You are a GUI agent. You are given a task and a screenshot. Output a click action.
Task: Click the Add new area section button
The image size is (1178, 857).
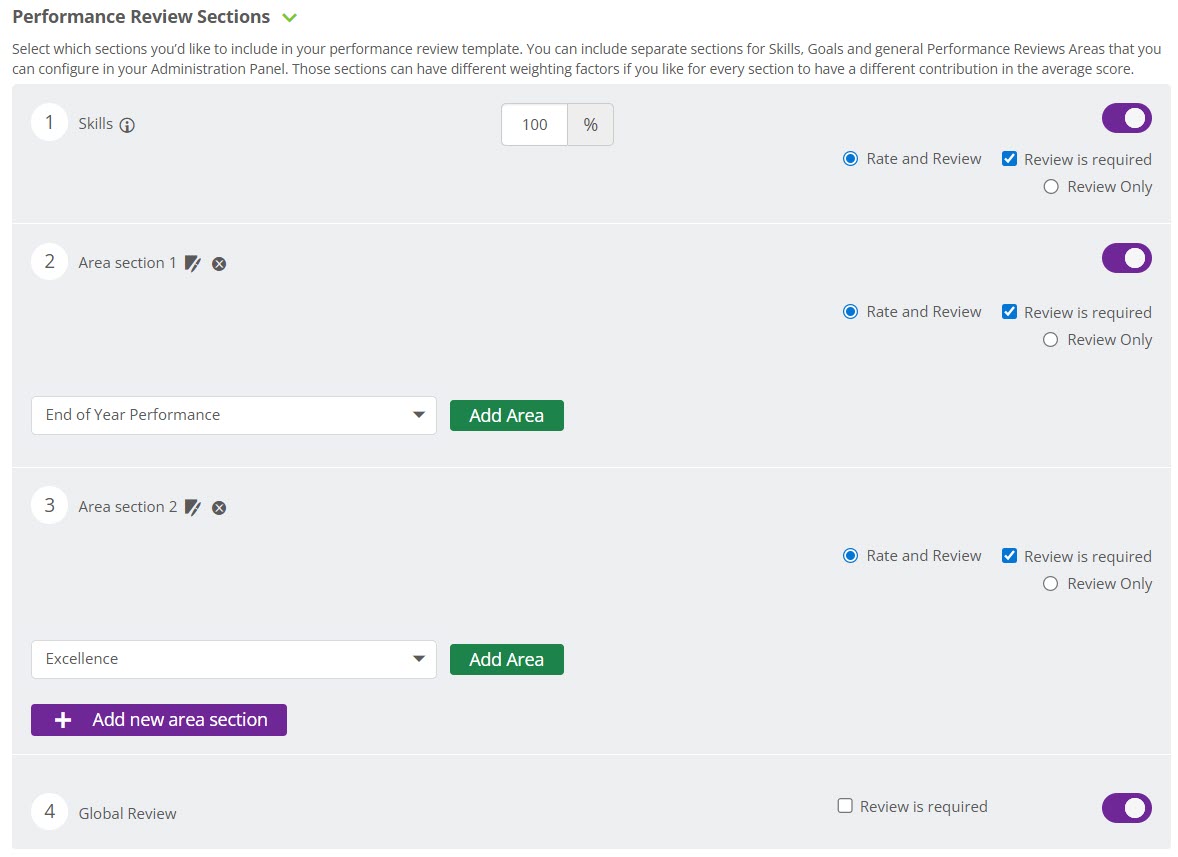[159, 720]
